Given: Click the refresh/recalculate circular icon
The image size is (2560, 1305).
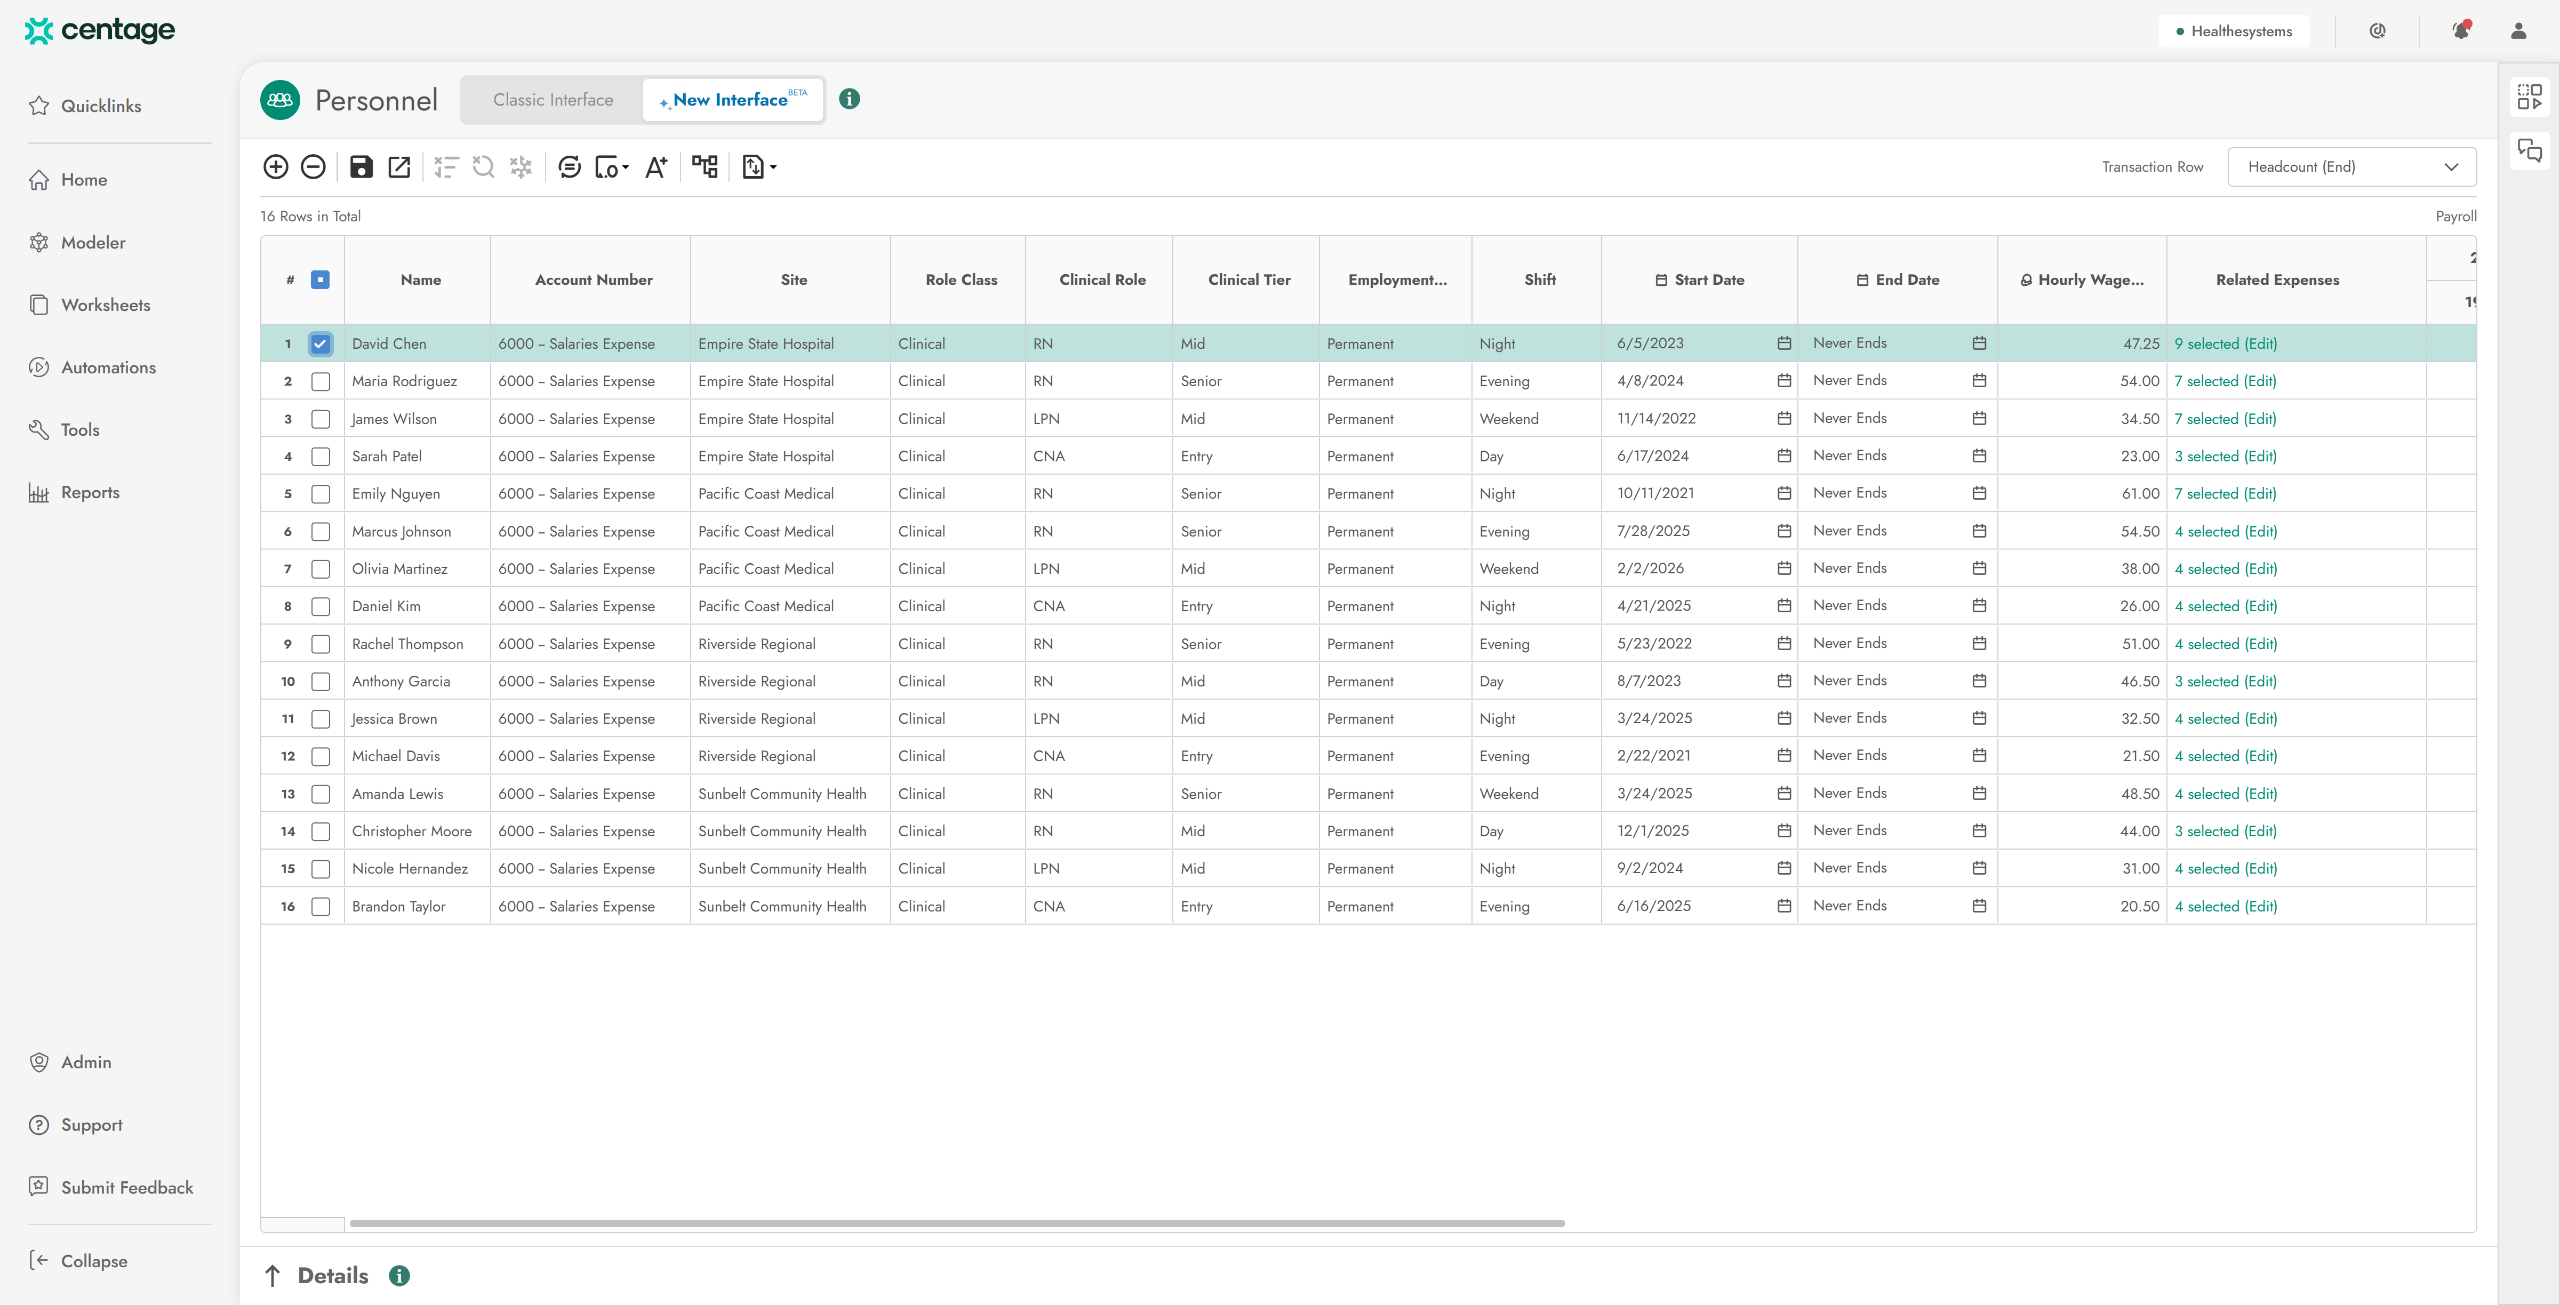Looking at the screenshot, I should (570, 167).
